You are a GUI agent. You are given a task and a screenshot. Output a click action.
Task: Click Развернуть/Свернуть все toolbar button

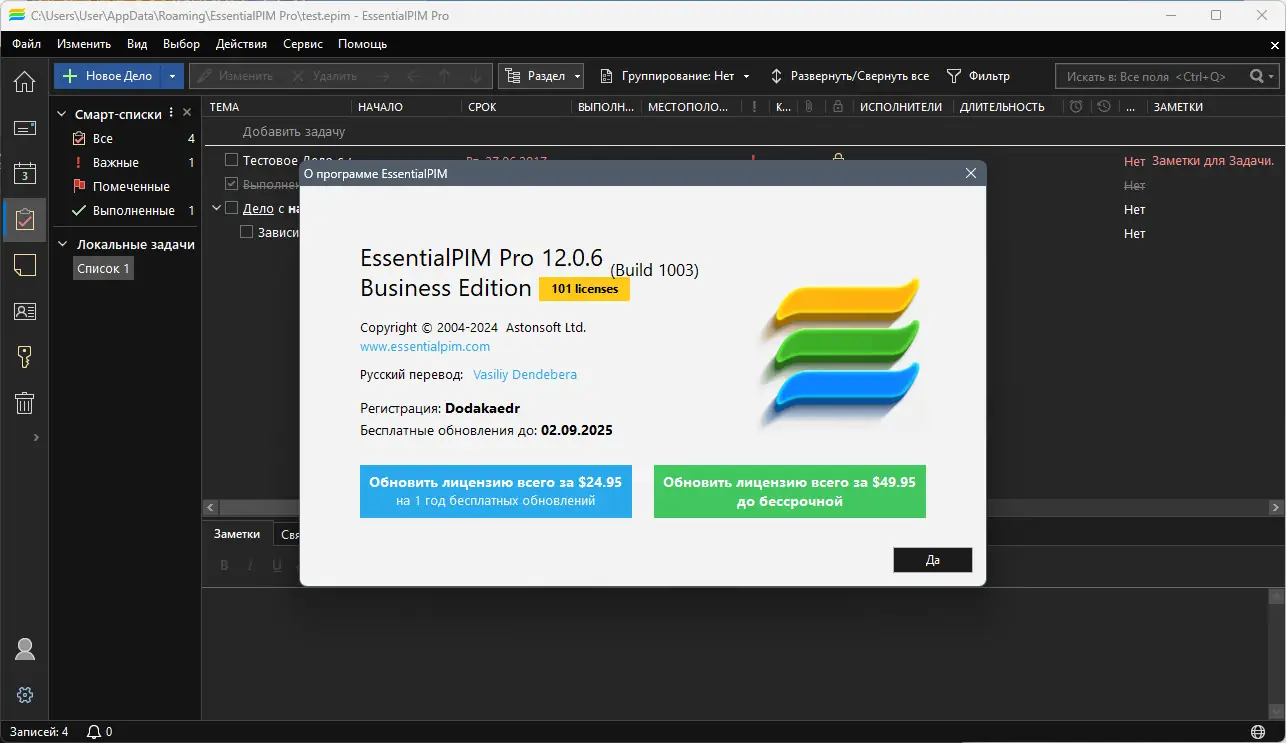pos(849,76)
